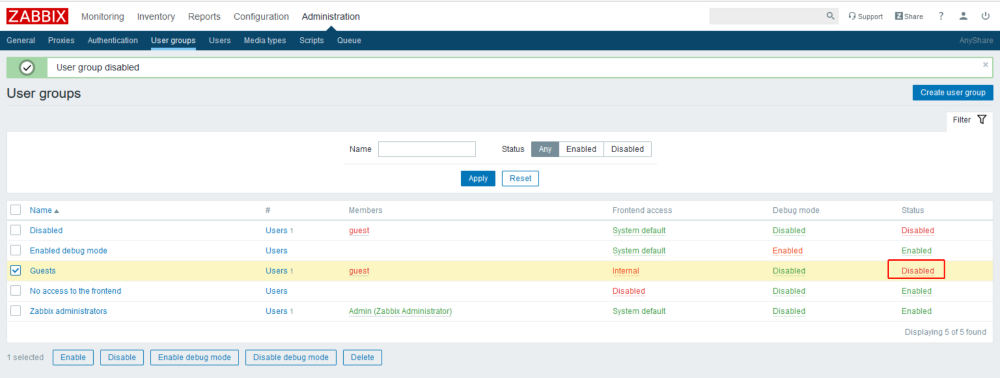
Task: Sort by the Name column header
Action: coord(44,210)
